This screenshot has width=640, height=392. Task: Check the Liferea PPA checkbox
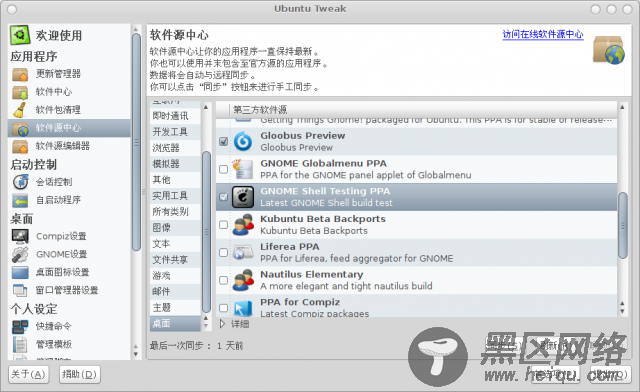[223, 252]
